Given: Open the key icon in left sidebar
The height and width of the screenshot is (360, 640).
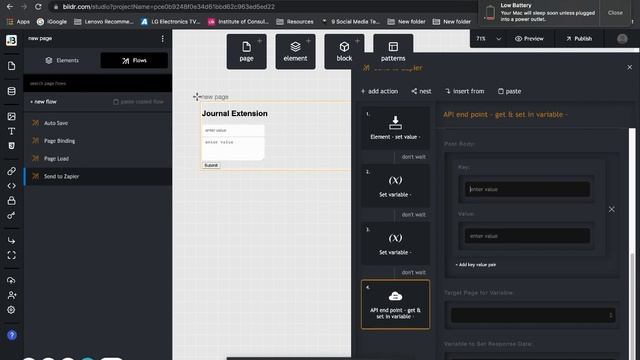Looking at the screenshot, I should pyautogui.click(x=11, y=215).
